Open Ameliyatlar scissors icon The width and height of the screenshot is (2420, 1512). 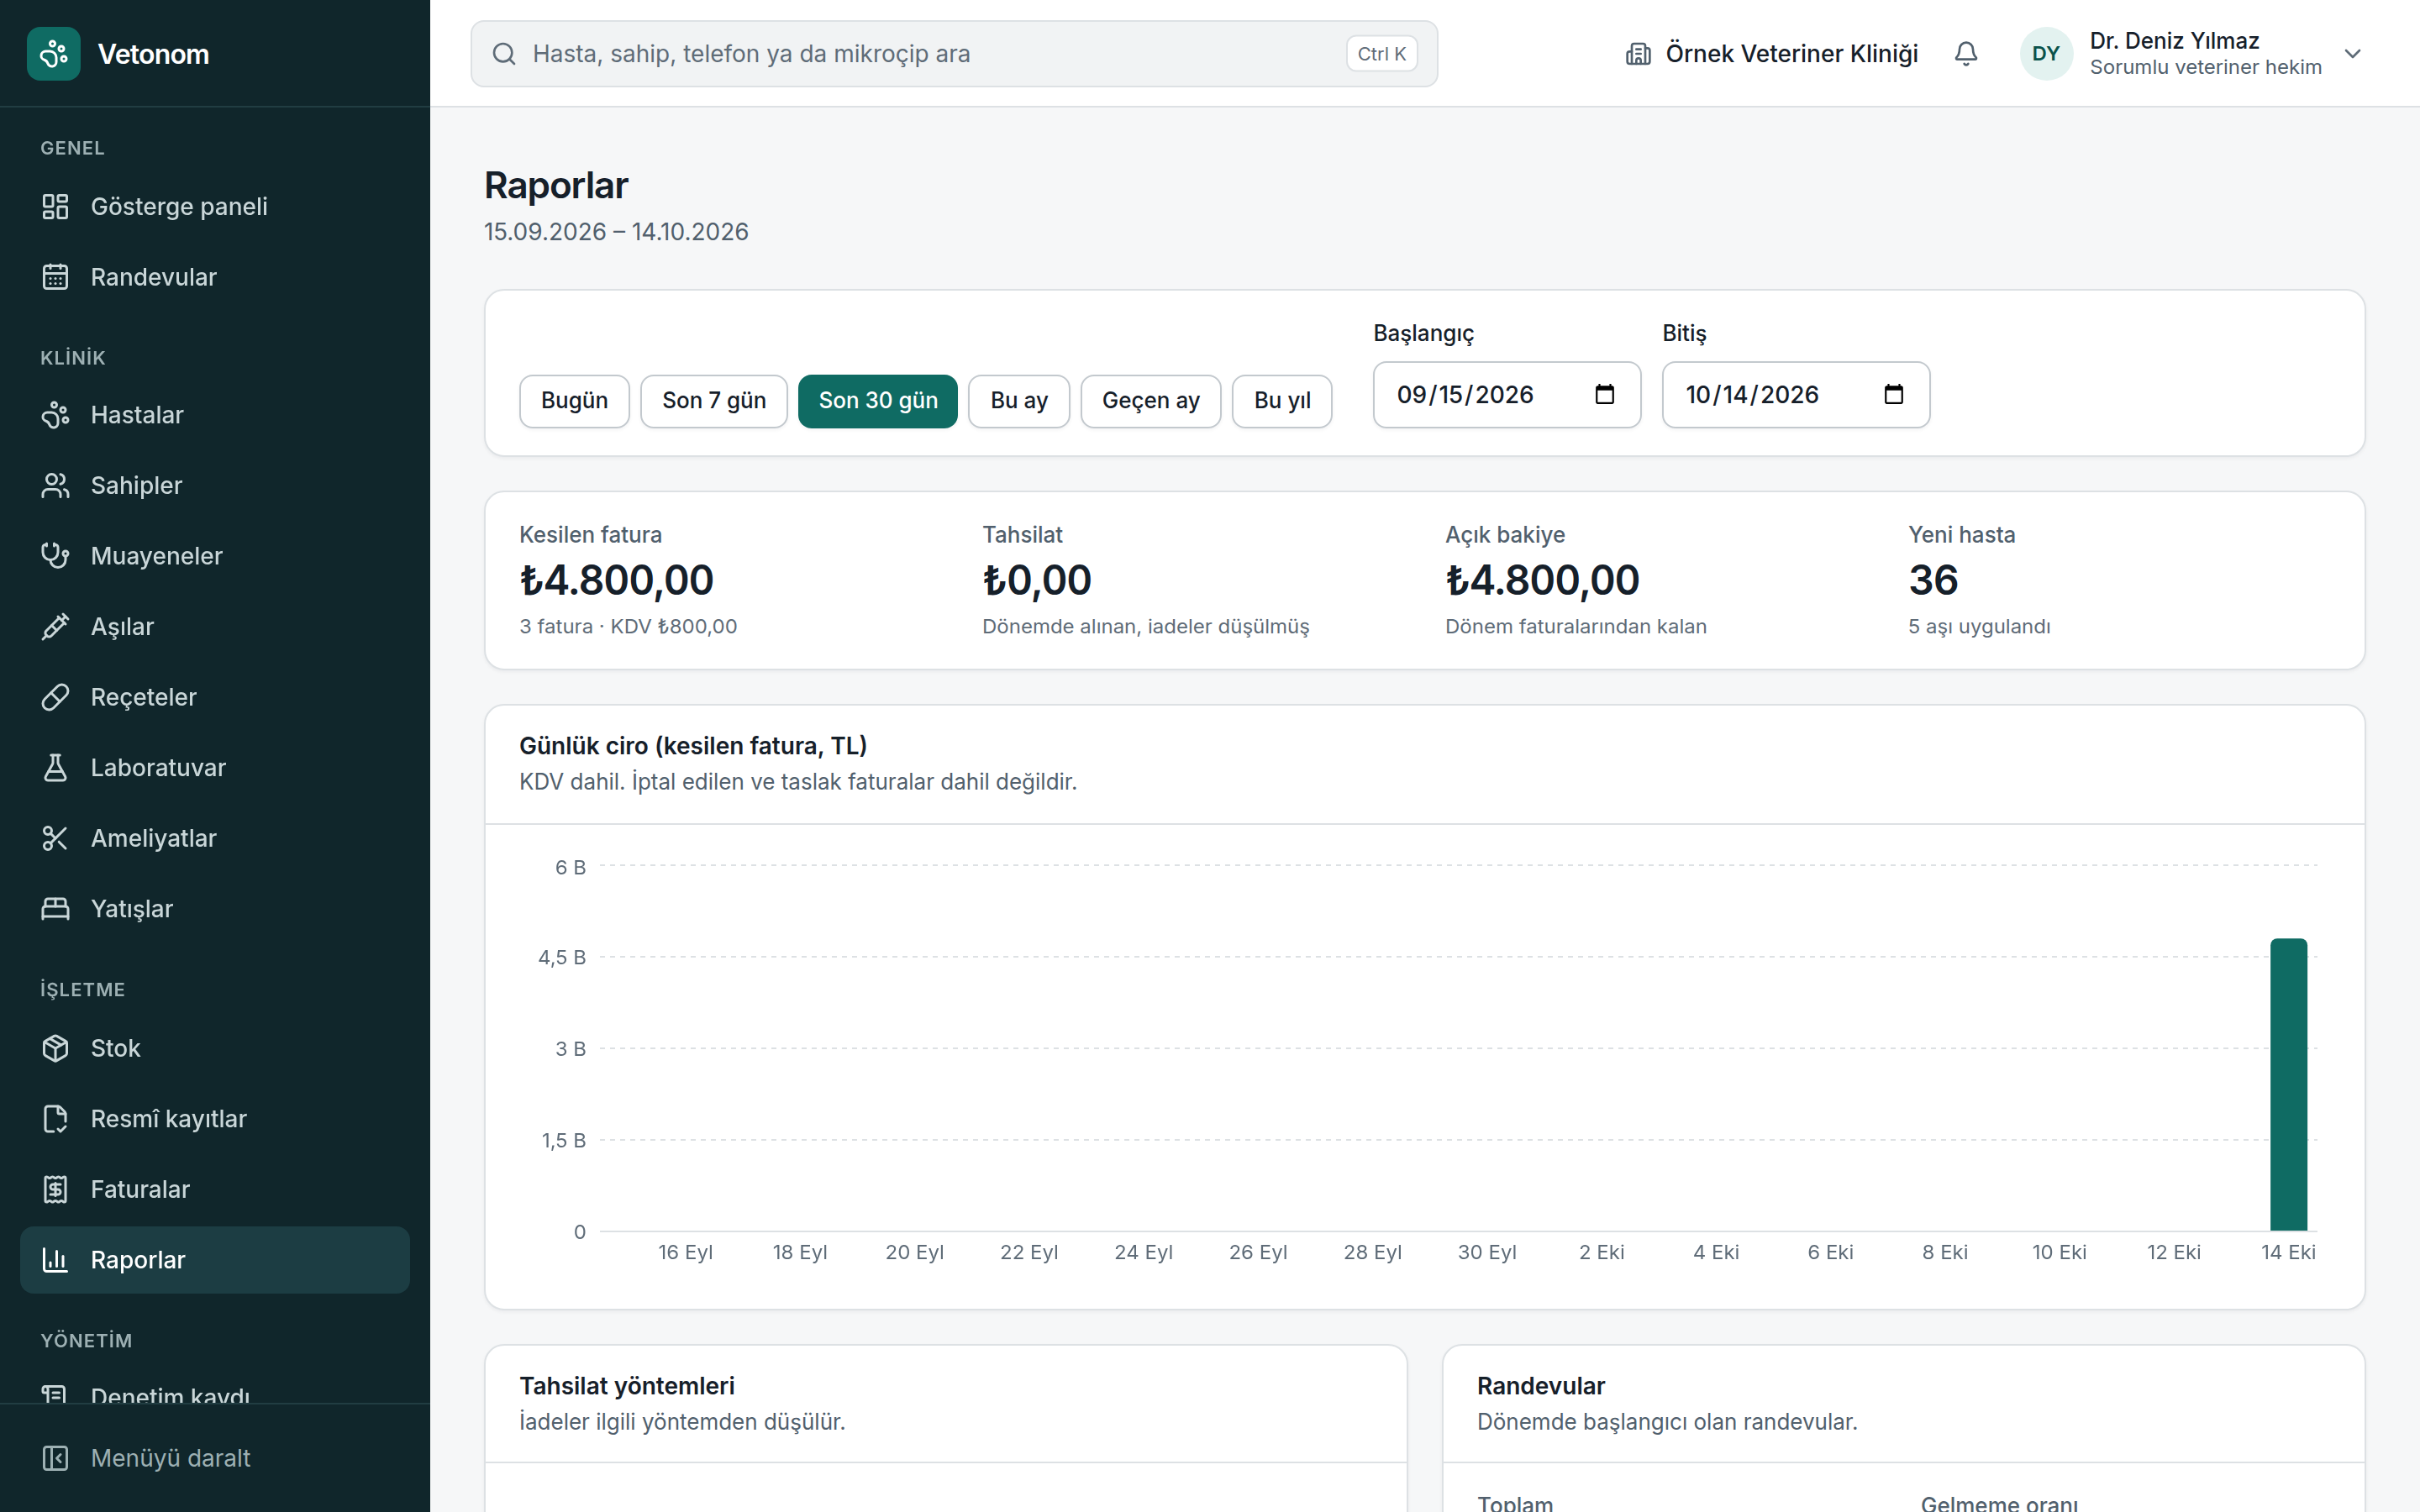(x=55, y=838)
